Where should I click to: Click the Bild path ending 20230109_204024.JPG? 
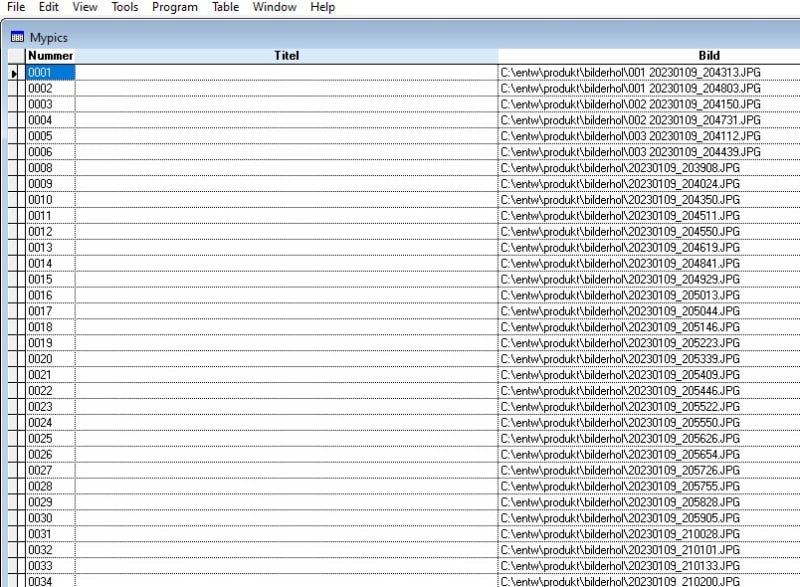(620, 184)
